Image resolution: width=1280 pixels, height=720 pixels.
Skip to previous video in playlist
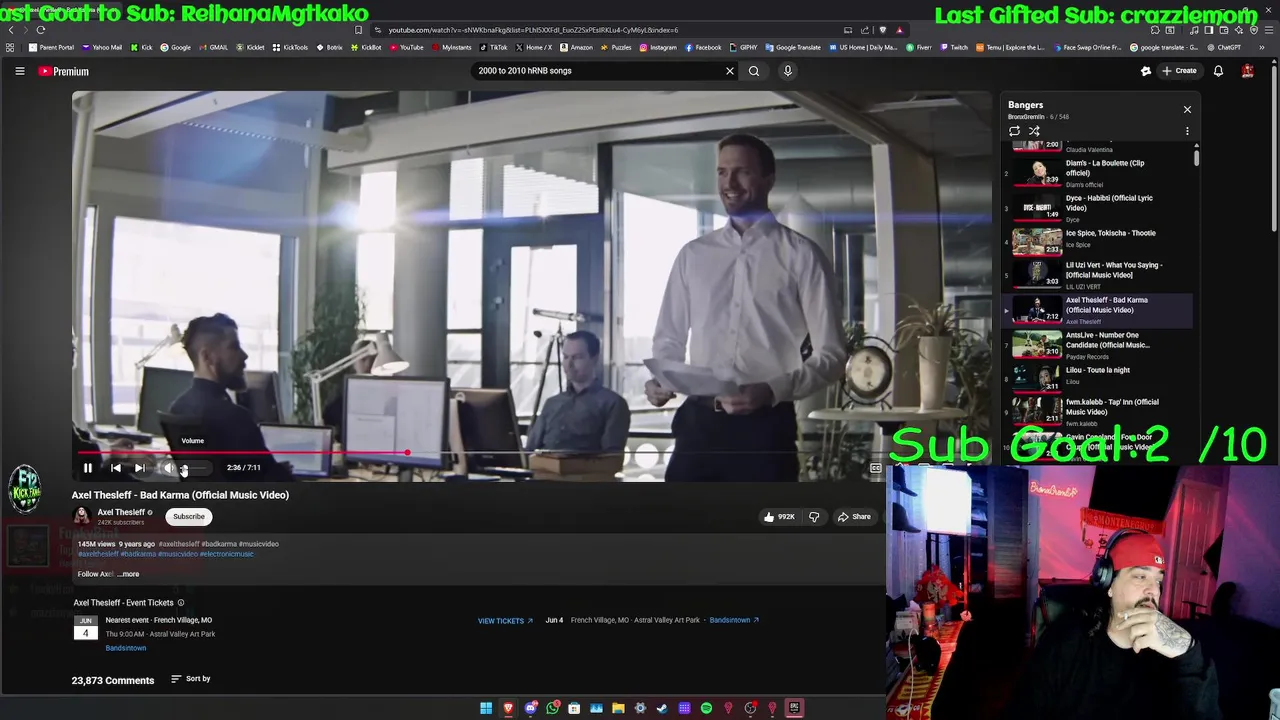[115, 468]
